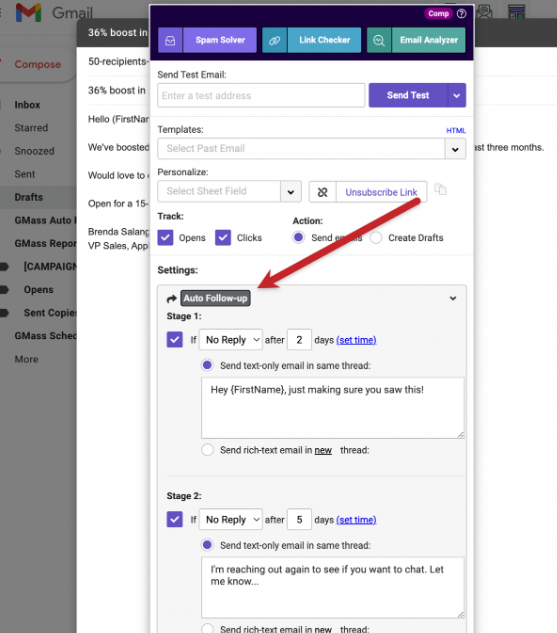Expand the More labels item
The height and width of the screenshot is (633, 557).
click(x=26, y=359)
